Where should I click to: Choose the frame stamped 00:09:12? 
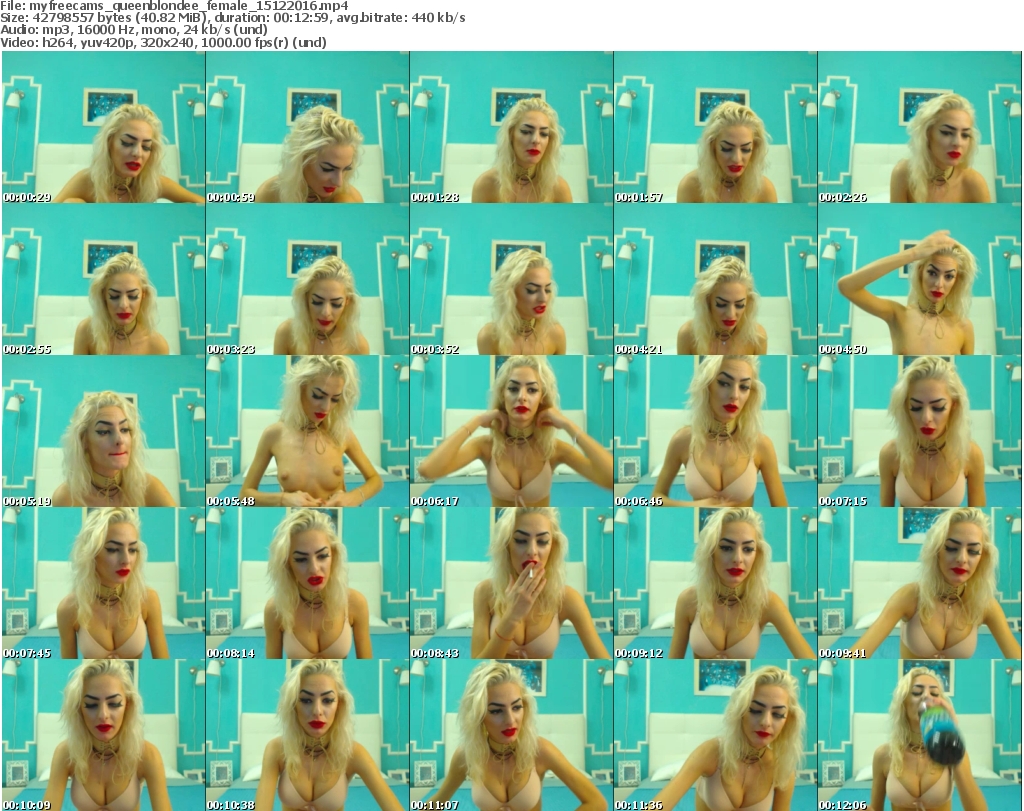tap(715, 583)
